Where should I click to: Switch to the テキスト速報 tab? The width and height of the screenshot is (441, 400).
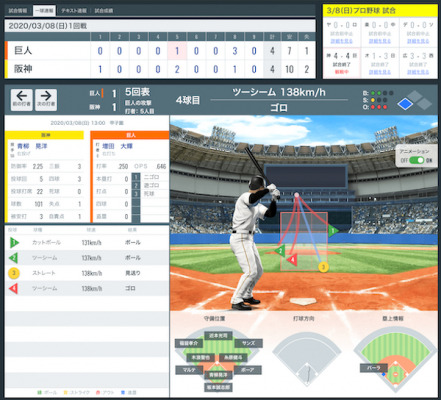click(74, 11)
